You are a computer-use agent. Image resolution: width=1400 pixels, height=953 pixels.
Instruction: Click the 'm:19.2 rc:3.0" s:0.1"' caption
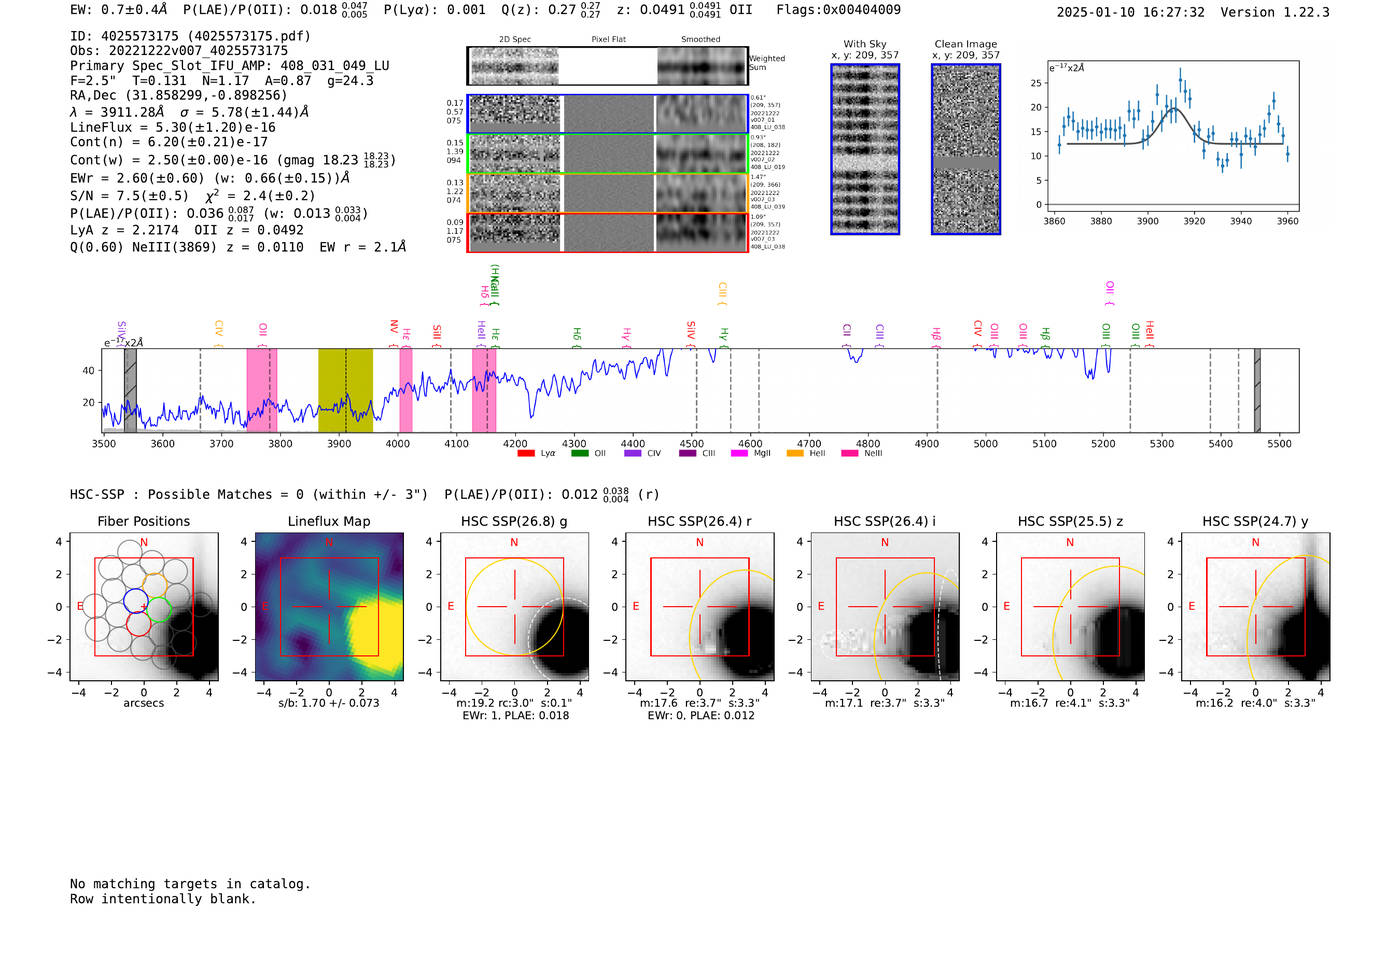click(x=514, y=703)
